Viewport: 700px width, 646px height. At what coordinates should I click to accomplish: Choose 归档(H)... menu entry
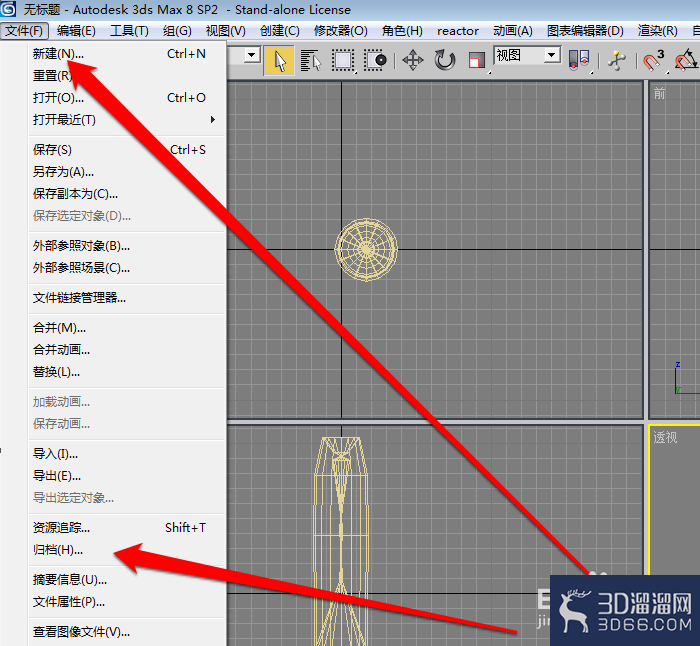(x=127, y=550)
